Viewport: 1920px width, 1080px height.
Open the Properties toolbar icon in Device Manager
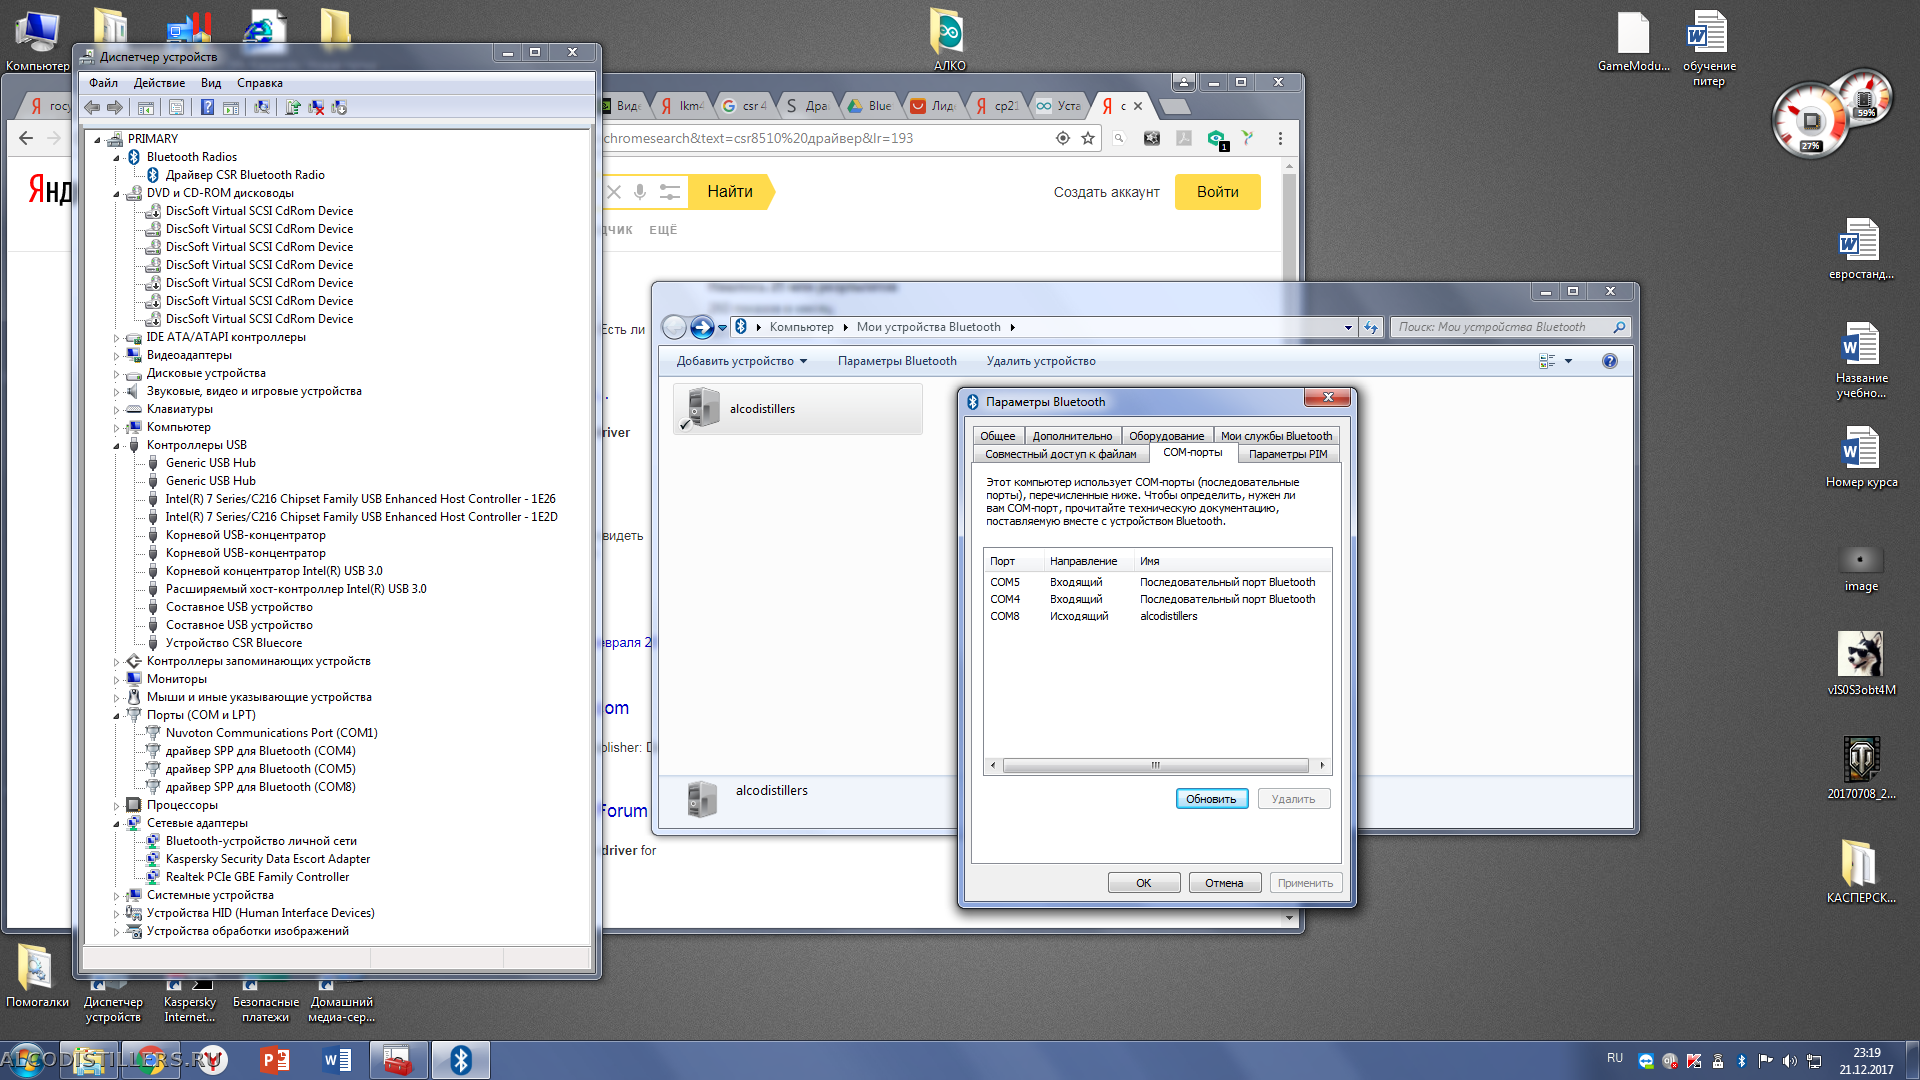click(x=176, y=108)
